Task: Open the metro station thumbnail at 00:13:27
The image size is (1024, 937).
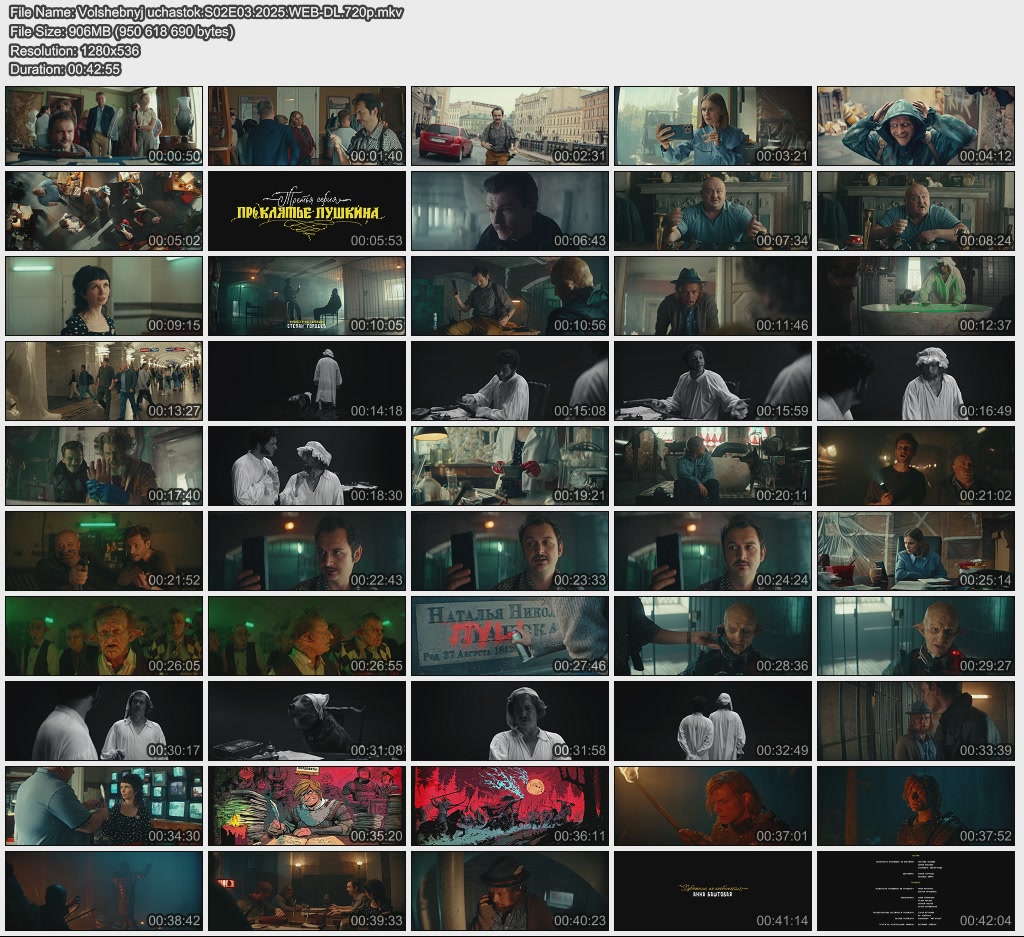Action: 104,381
